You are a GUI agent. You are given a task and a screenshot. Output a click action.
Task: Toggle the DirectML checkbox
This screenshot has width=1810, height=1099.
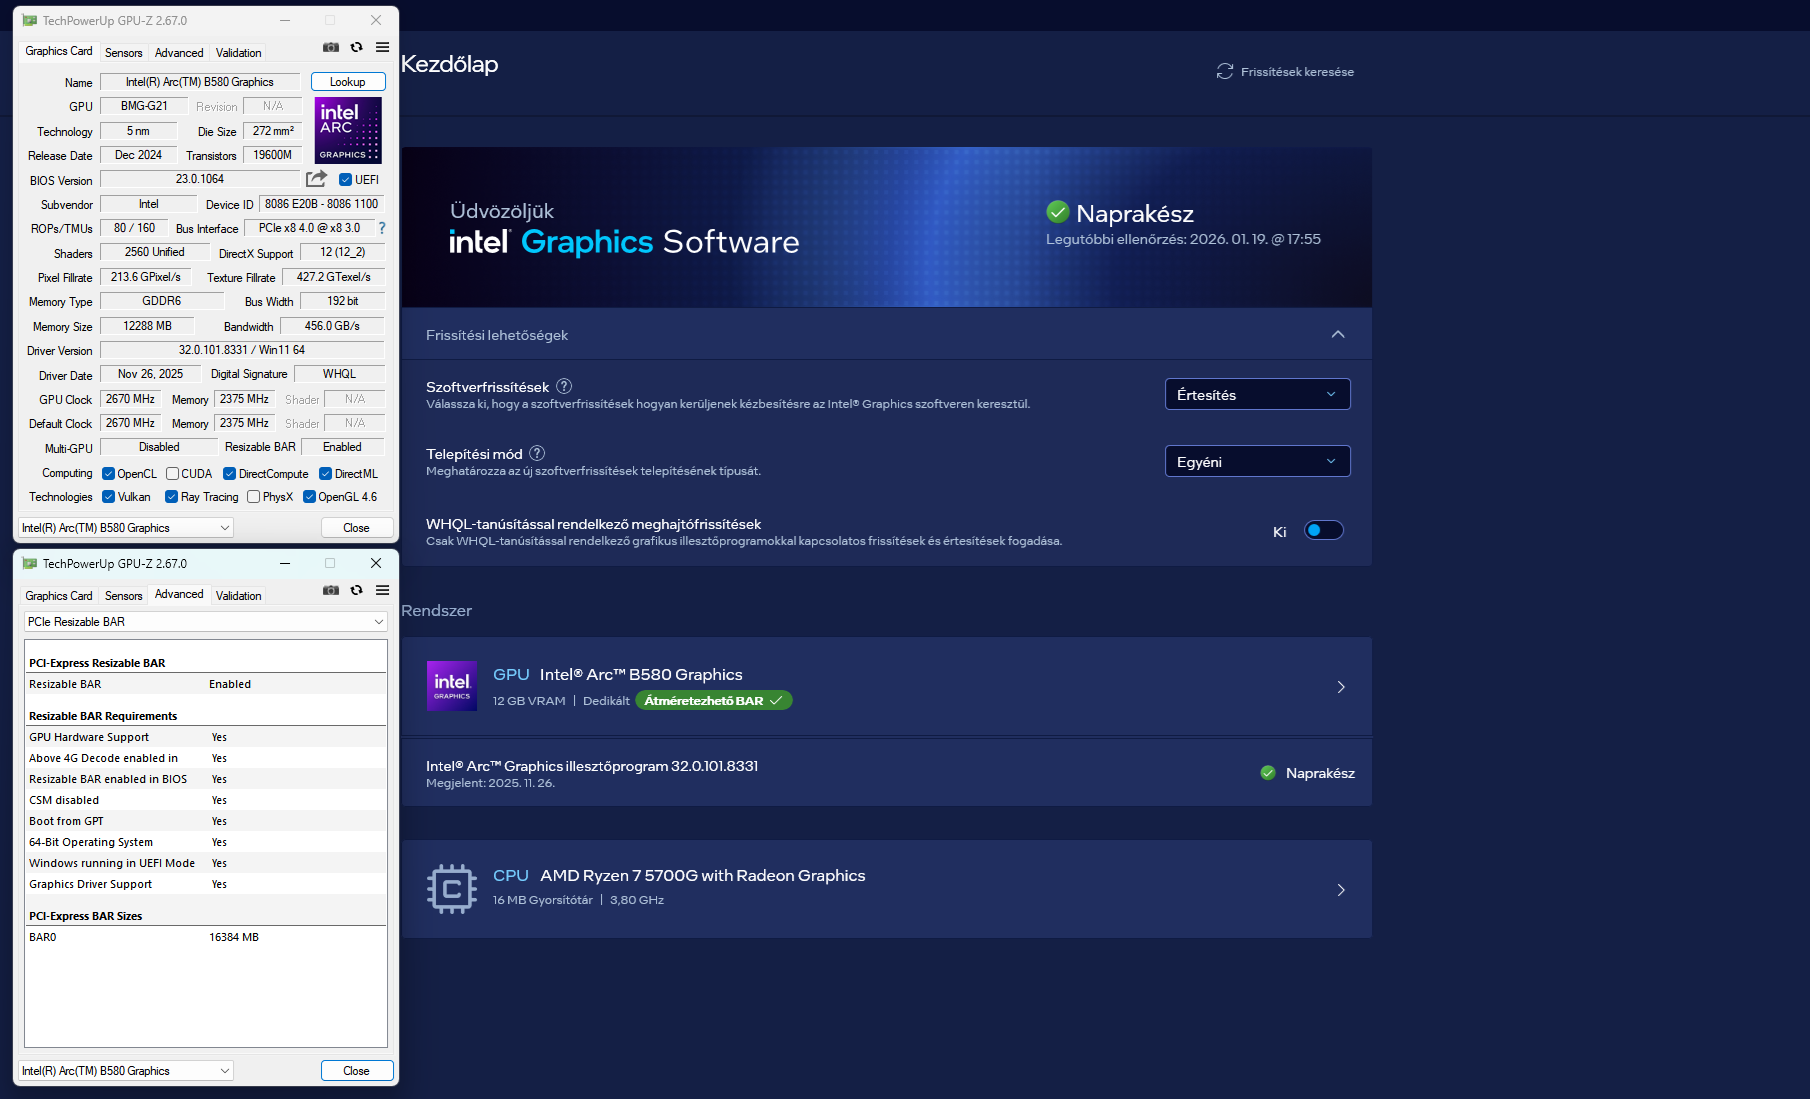click(x=325, y=474)
